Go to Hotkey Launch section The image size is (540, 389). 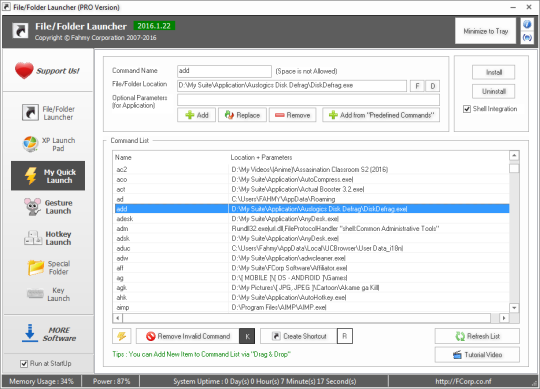tap(48, 238)
